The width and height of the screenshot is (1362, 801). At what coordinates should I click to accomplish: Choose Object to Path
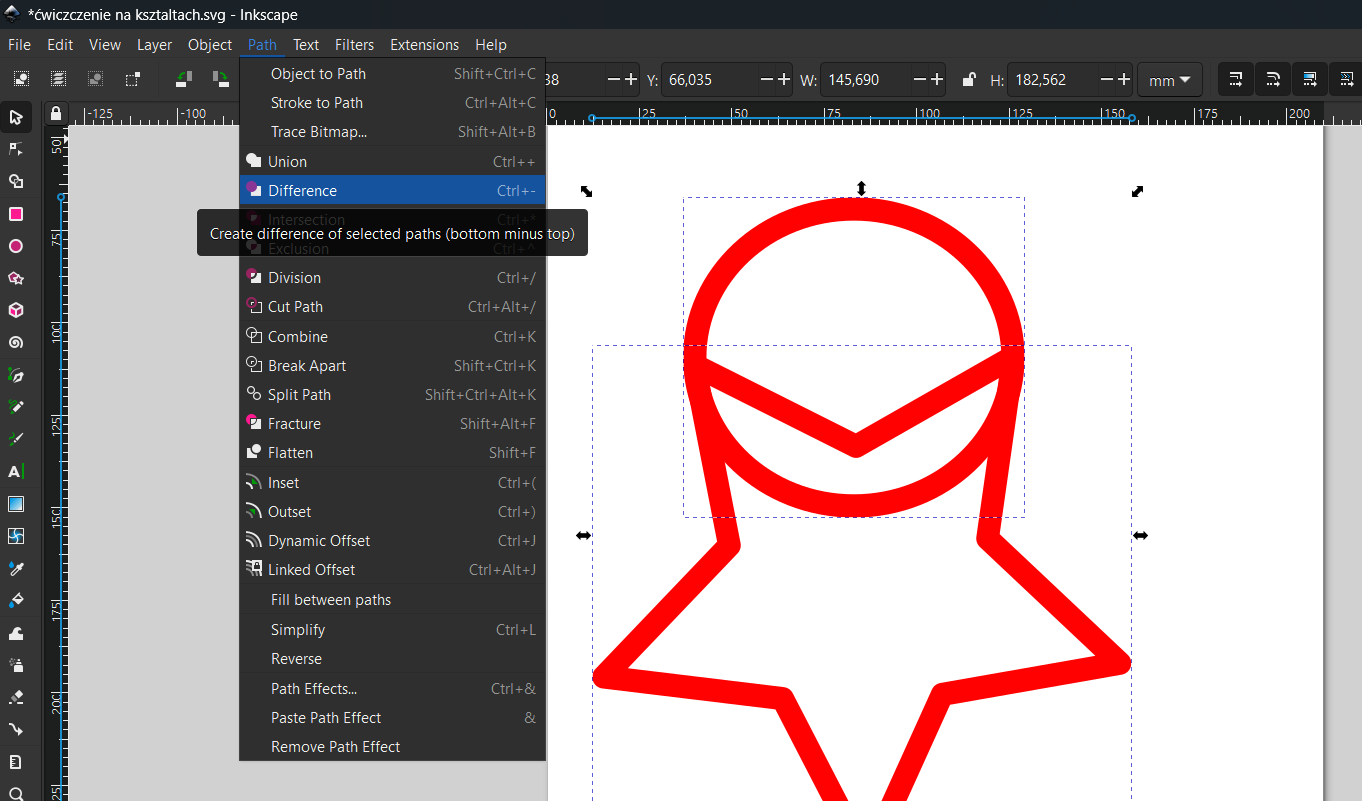tap(392, 73)
